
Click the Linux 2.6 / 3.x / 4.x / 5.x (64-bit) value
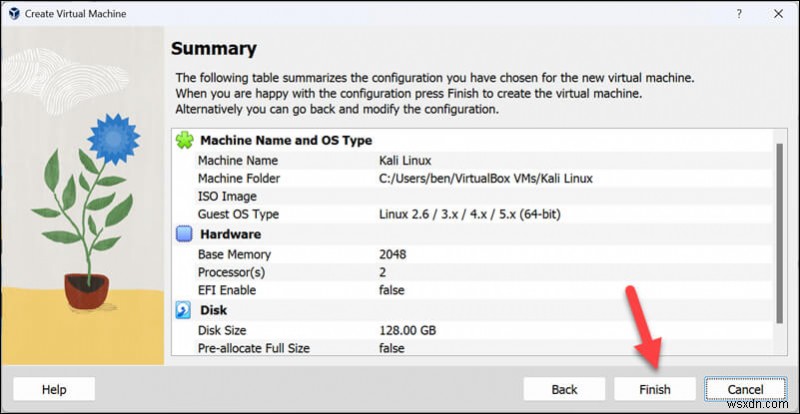click(470, 214)
